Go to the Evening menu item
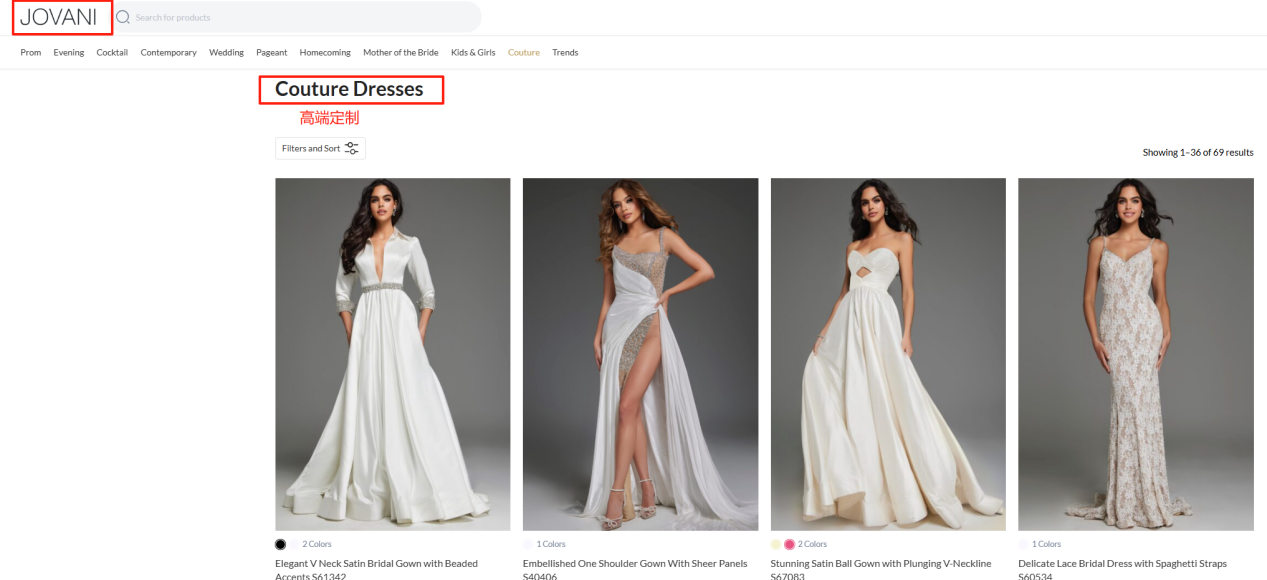The height and width of the screenshot is (580, 1267). pos(69,52)
